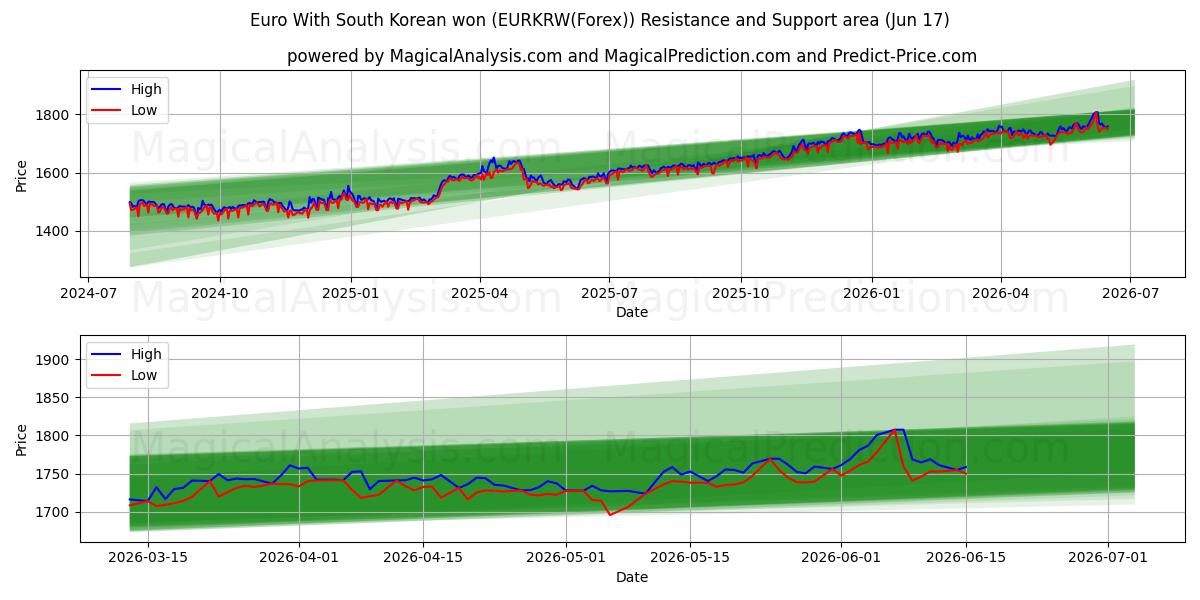This screenshot has width=1200, height=600.
Task: Click the 2025-07 tick label on upper chart
Action: pos(610,294)
